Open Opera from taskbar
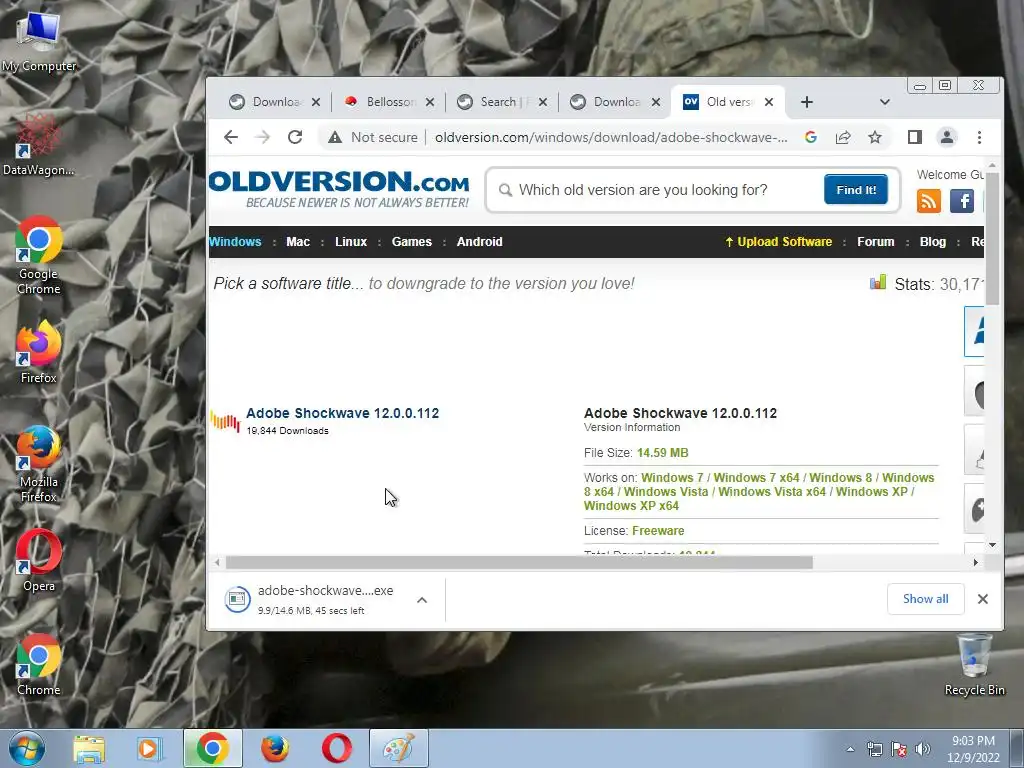This screenshot has height=768, width=1024. (336, 748)
